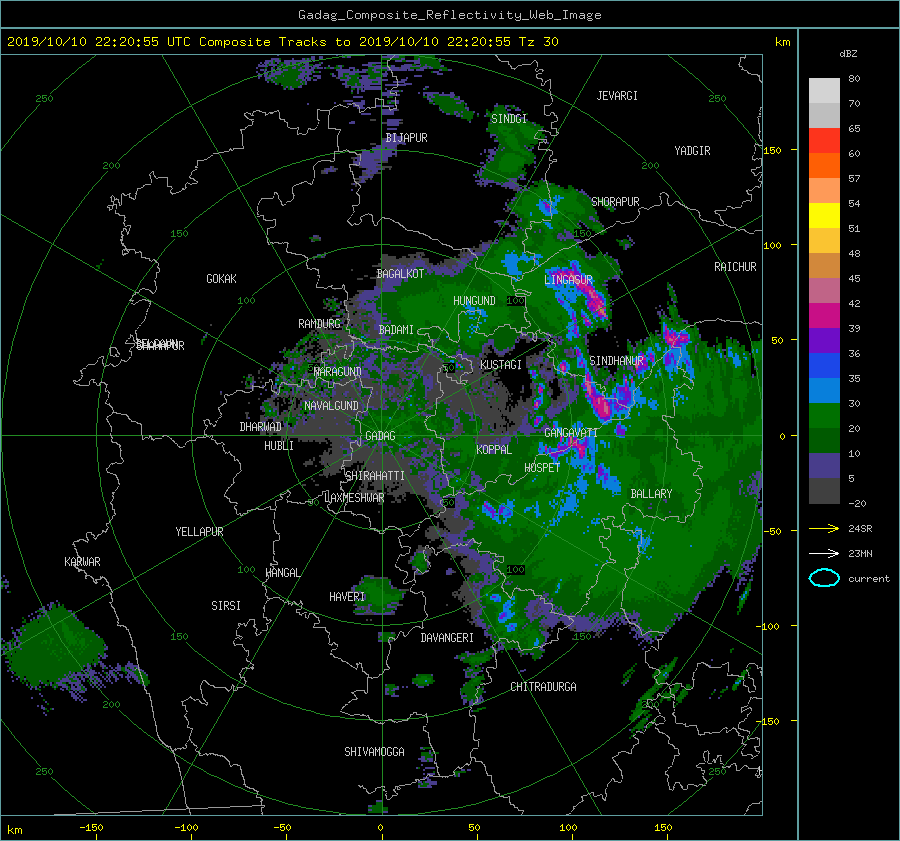Click the GOKAK city label

(x=222, y=279)
